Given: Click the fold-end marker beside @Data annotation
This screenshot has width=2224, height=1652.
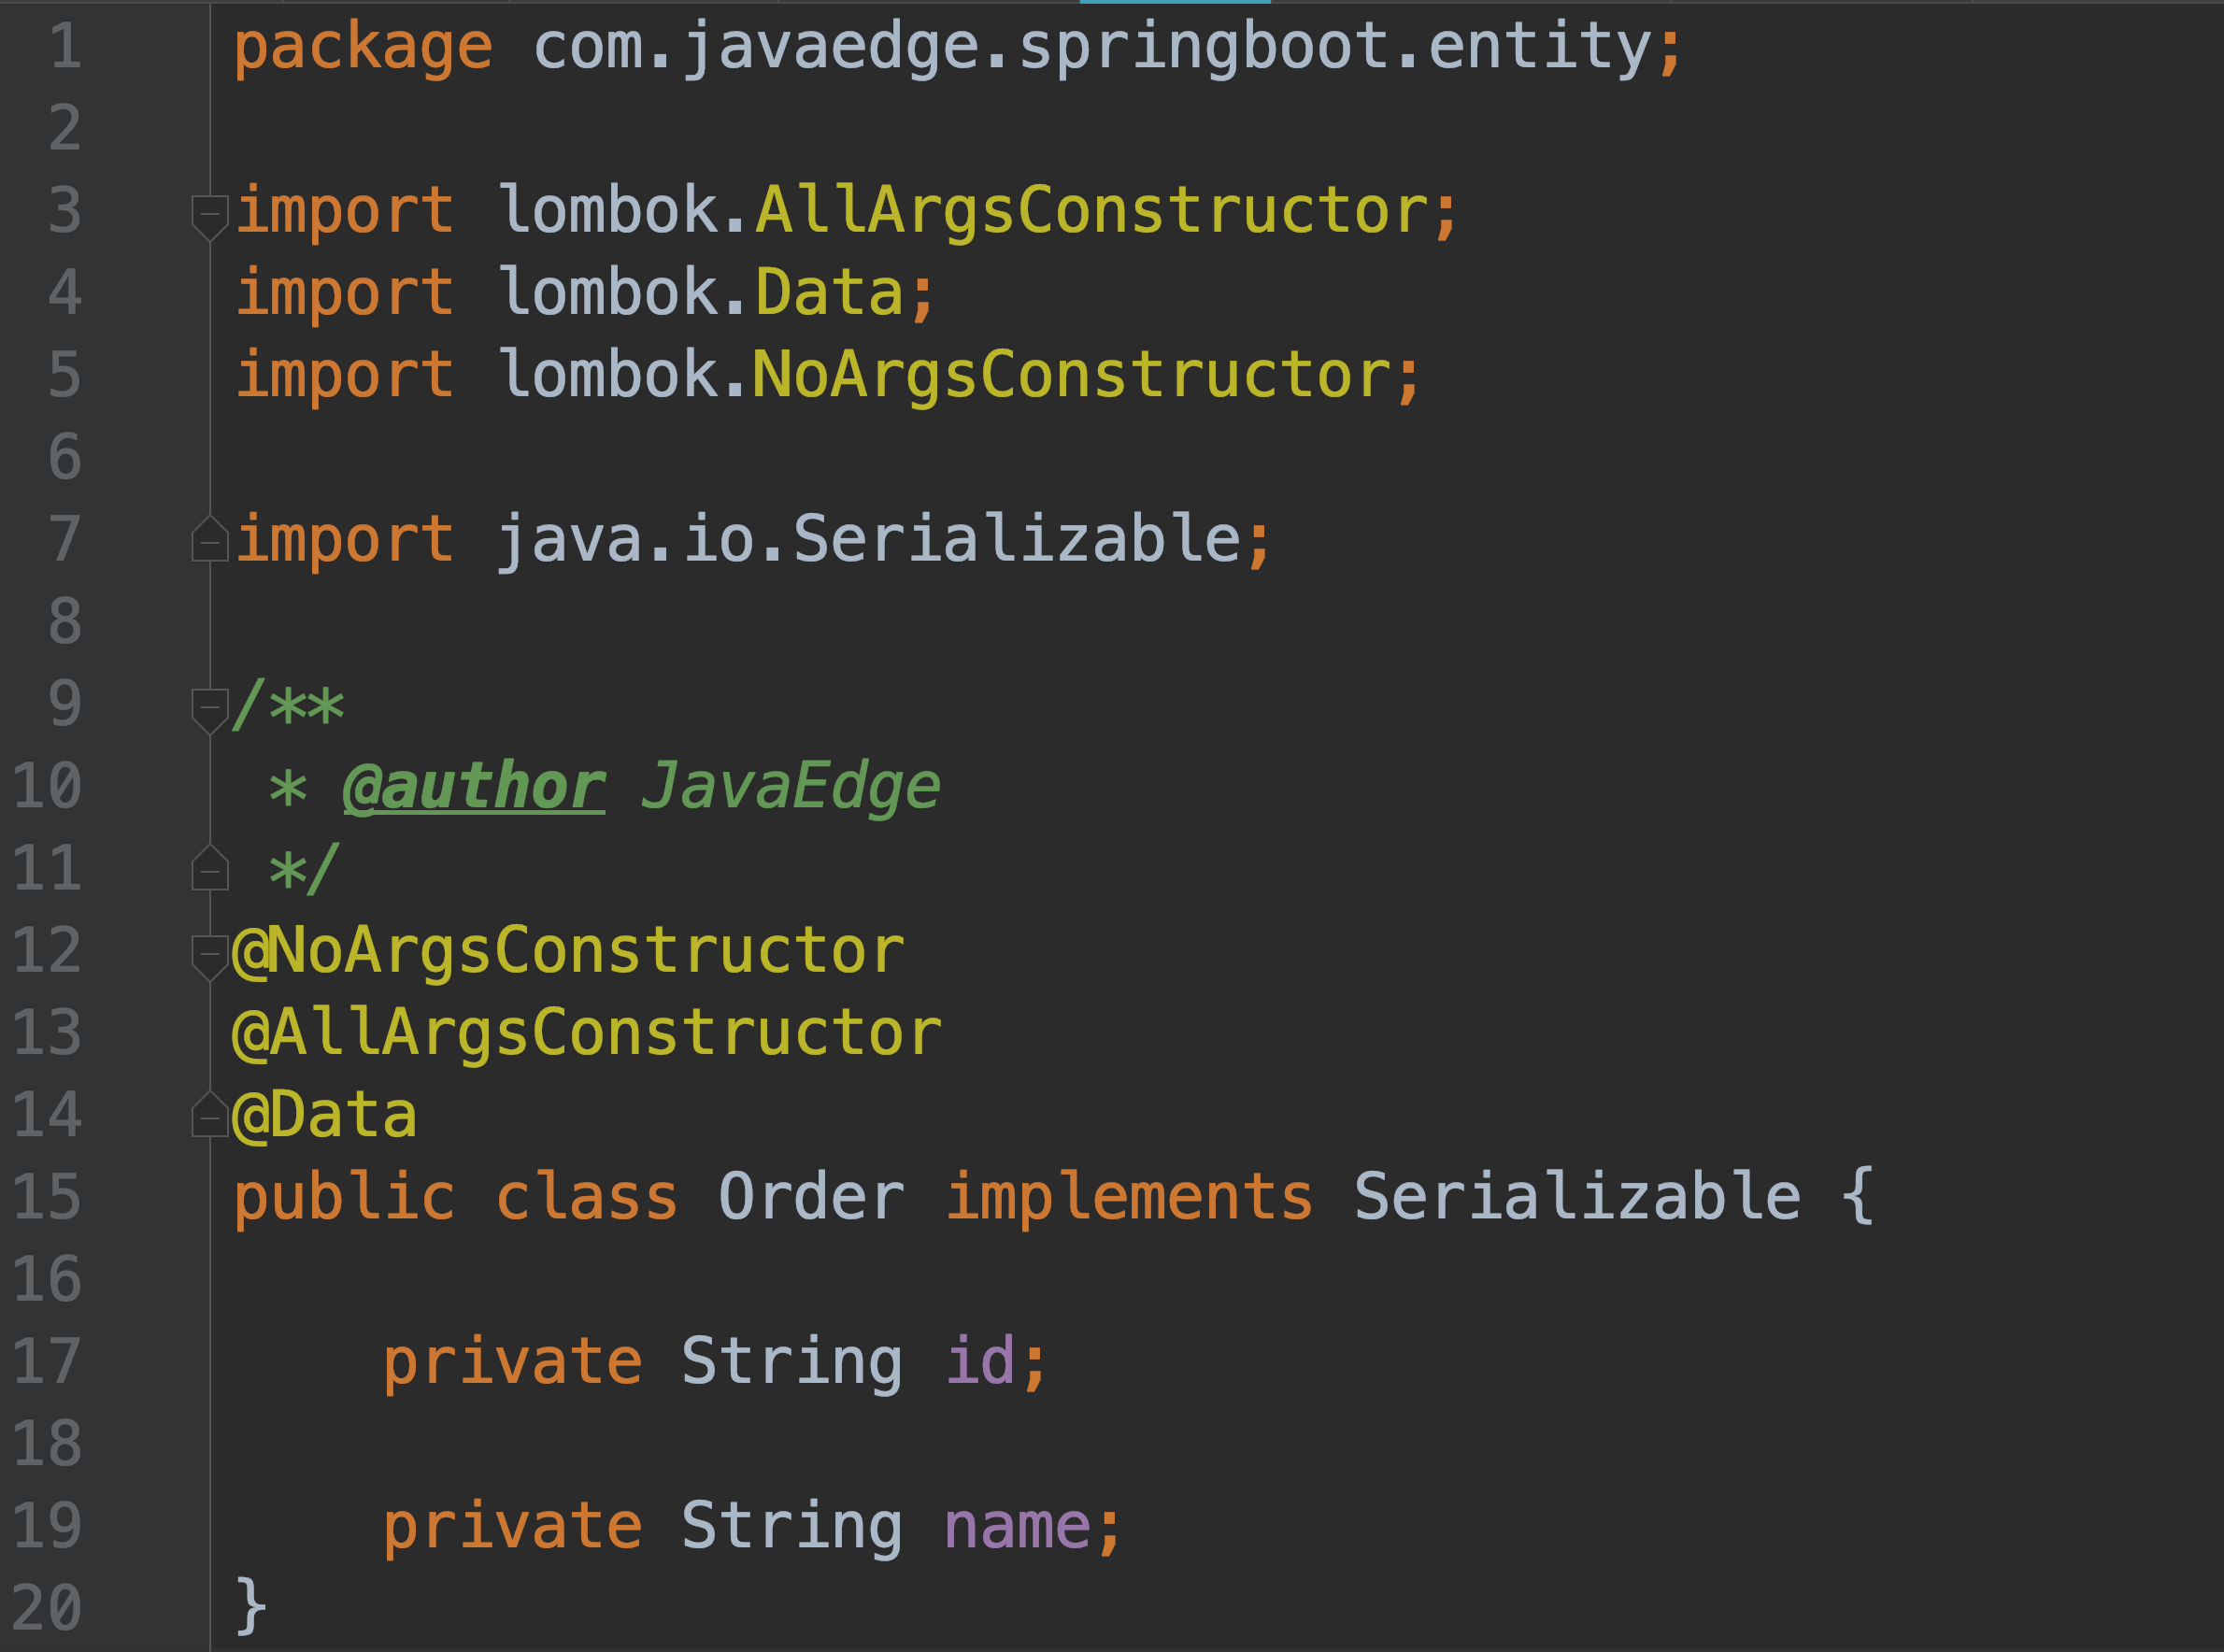Looking at the screenshot, I should click(x=210, y=1117).
